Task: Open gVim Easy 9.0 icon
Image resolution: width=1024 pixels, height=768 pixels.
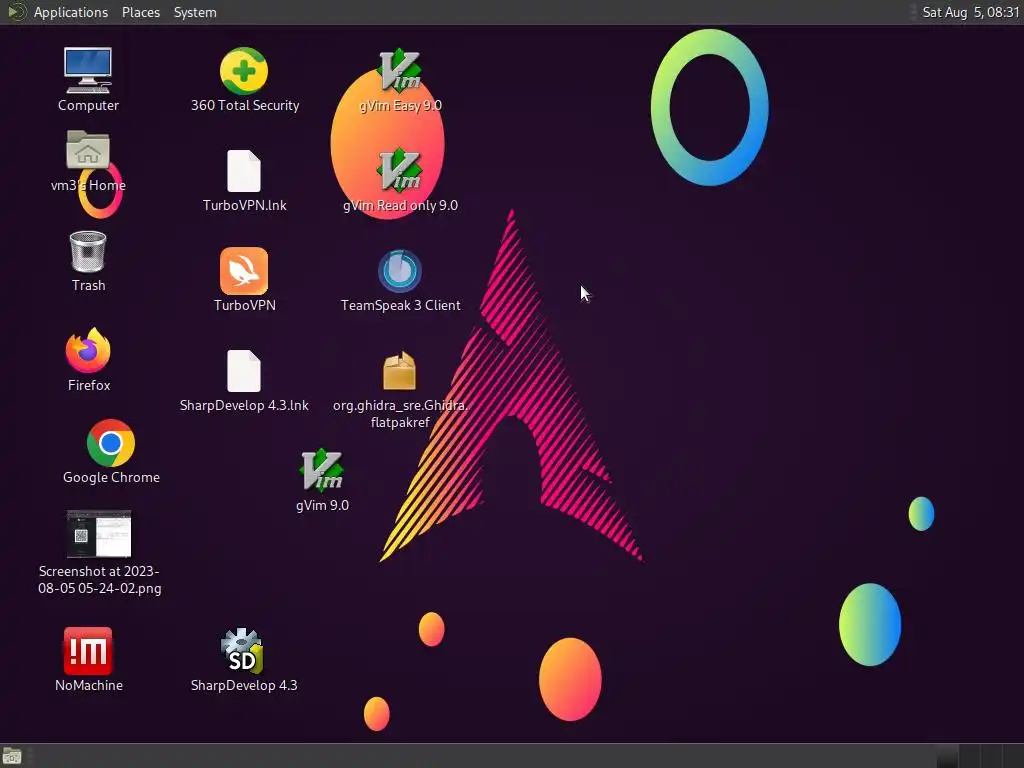Action: pos(400,71)
